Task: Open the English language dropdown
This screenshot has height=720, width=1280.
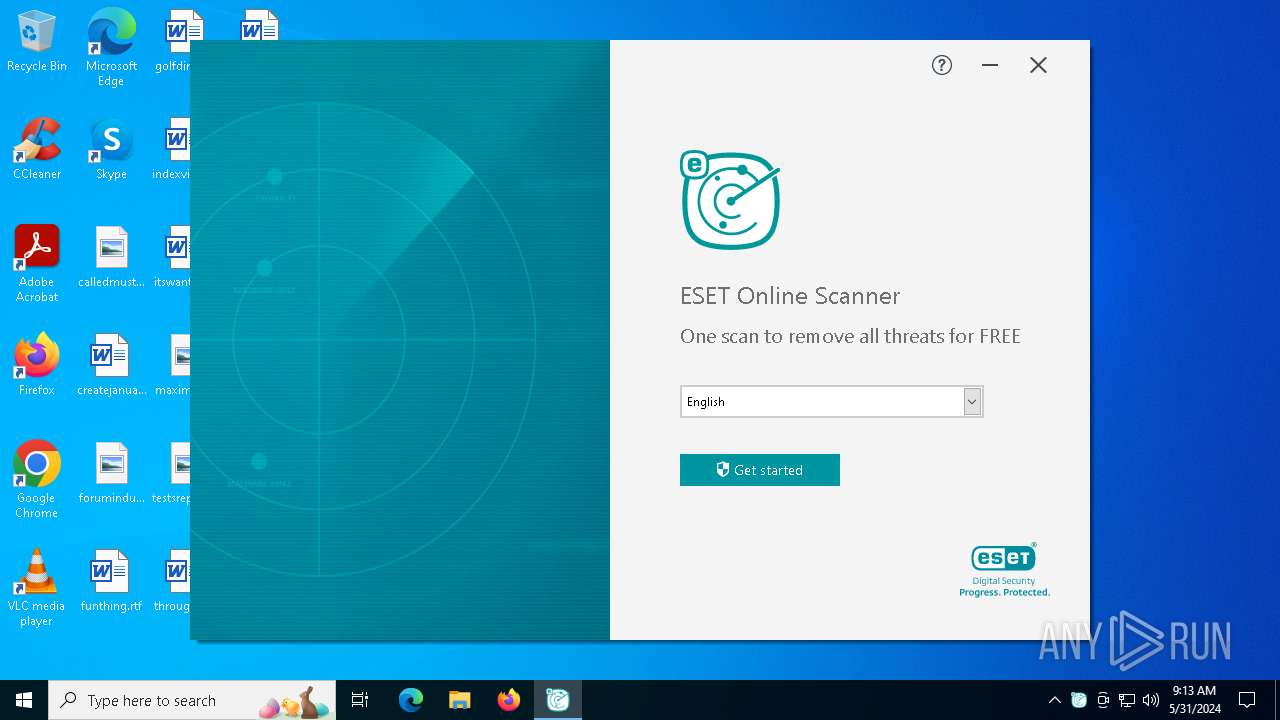Action: [831, 401]
